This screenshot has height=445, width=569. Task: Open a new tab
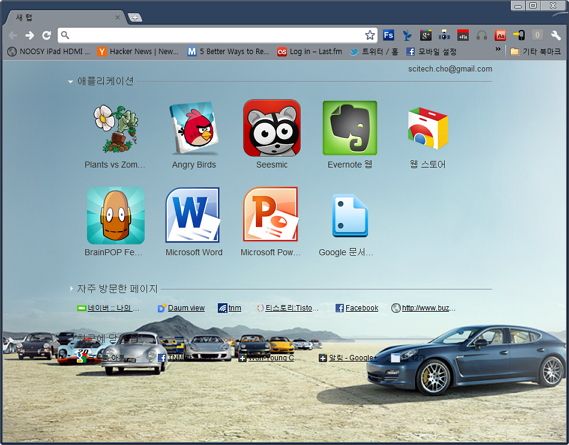135,17
